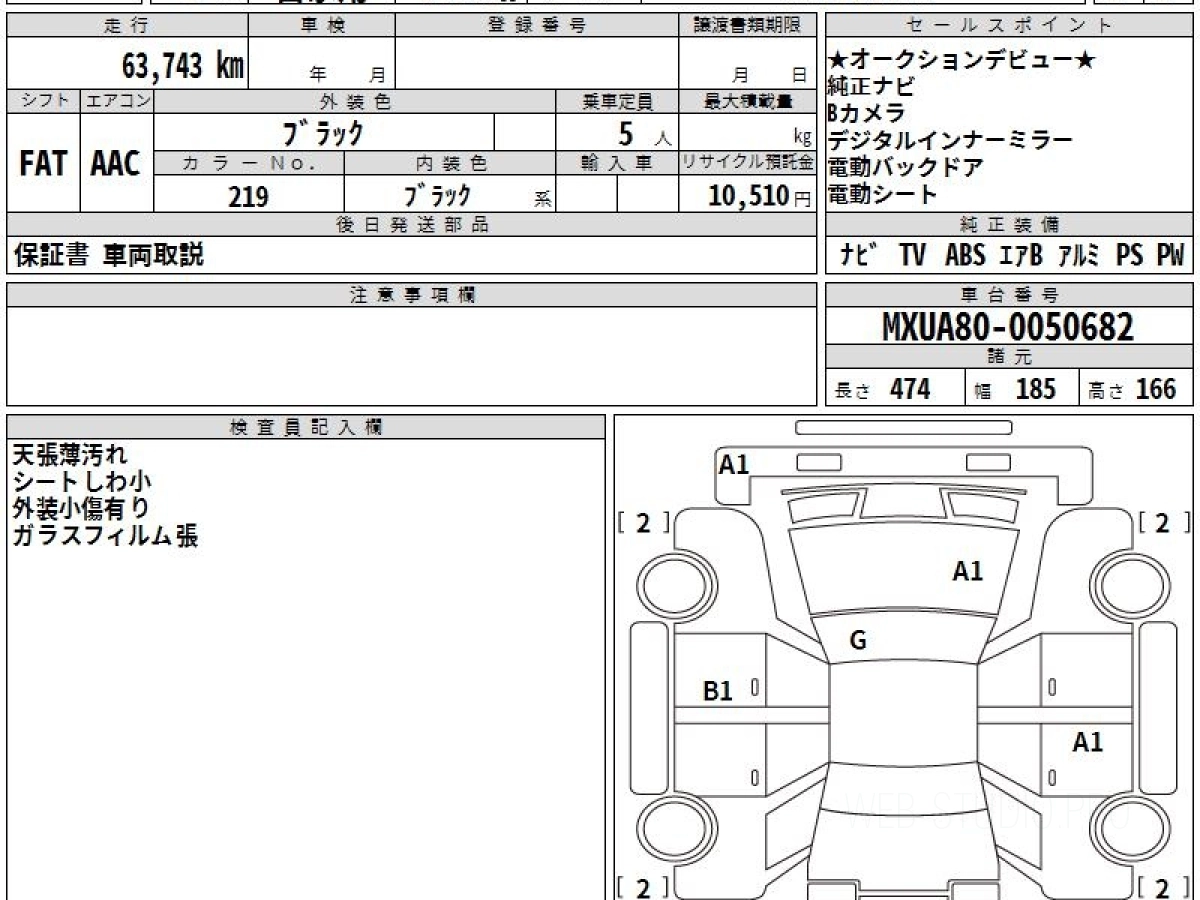Click the 注意事項欄 header
Viewport: 1200px width, 900px height.
pos(411,295)
